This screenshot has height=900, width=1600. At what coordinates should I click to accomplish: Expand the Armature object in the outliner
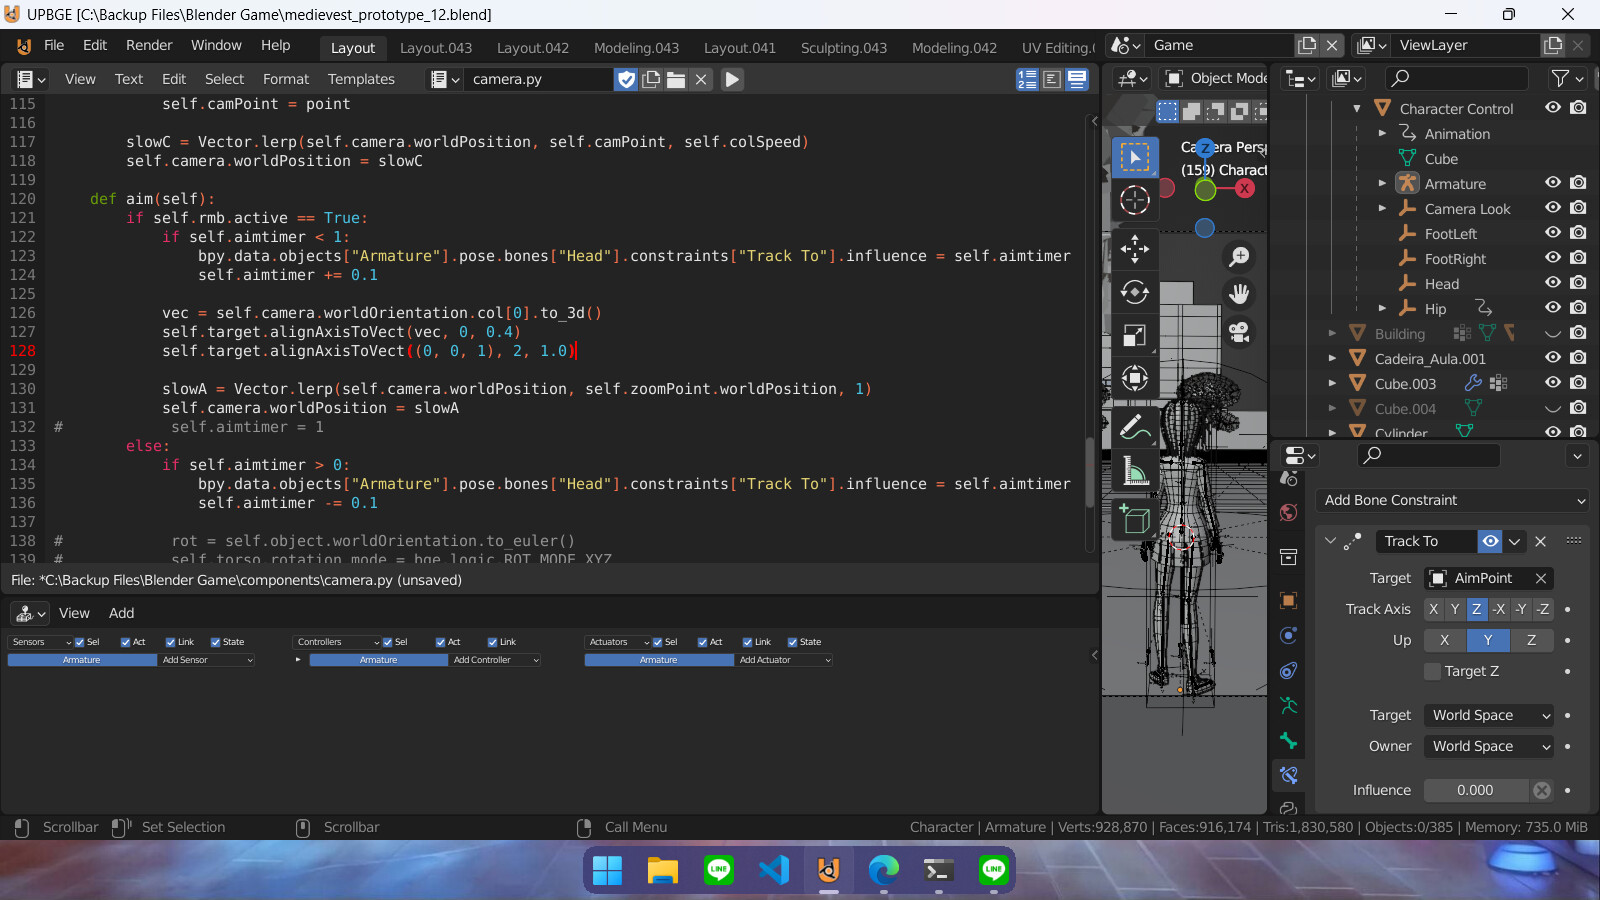tap(1382, 183)
